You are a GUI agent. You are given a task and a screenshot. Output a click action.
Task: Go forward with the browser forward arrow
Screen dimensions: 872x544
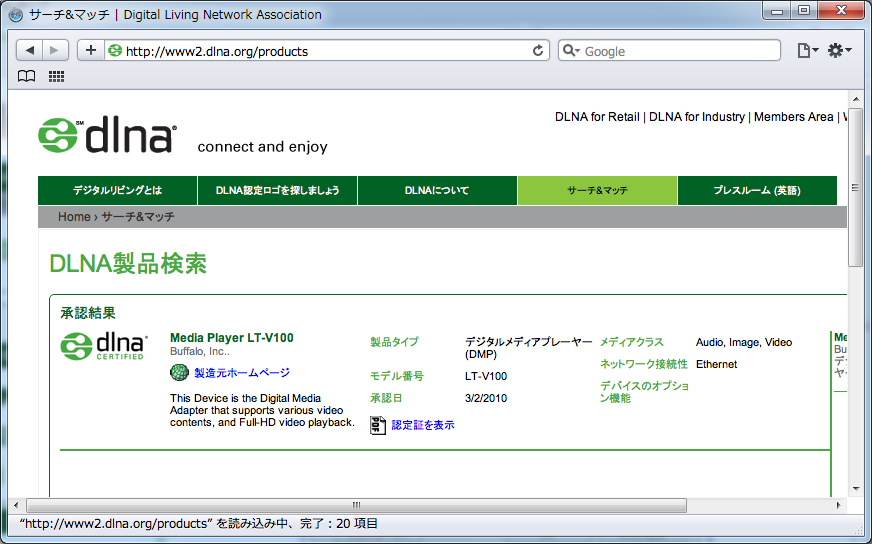[x=54, y=51]
